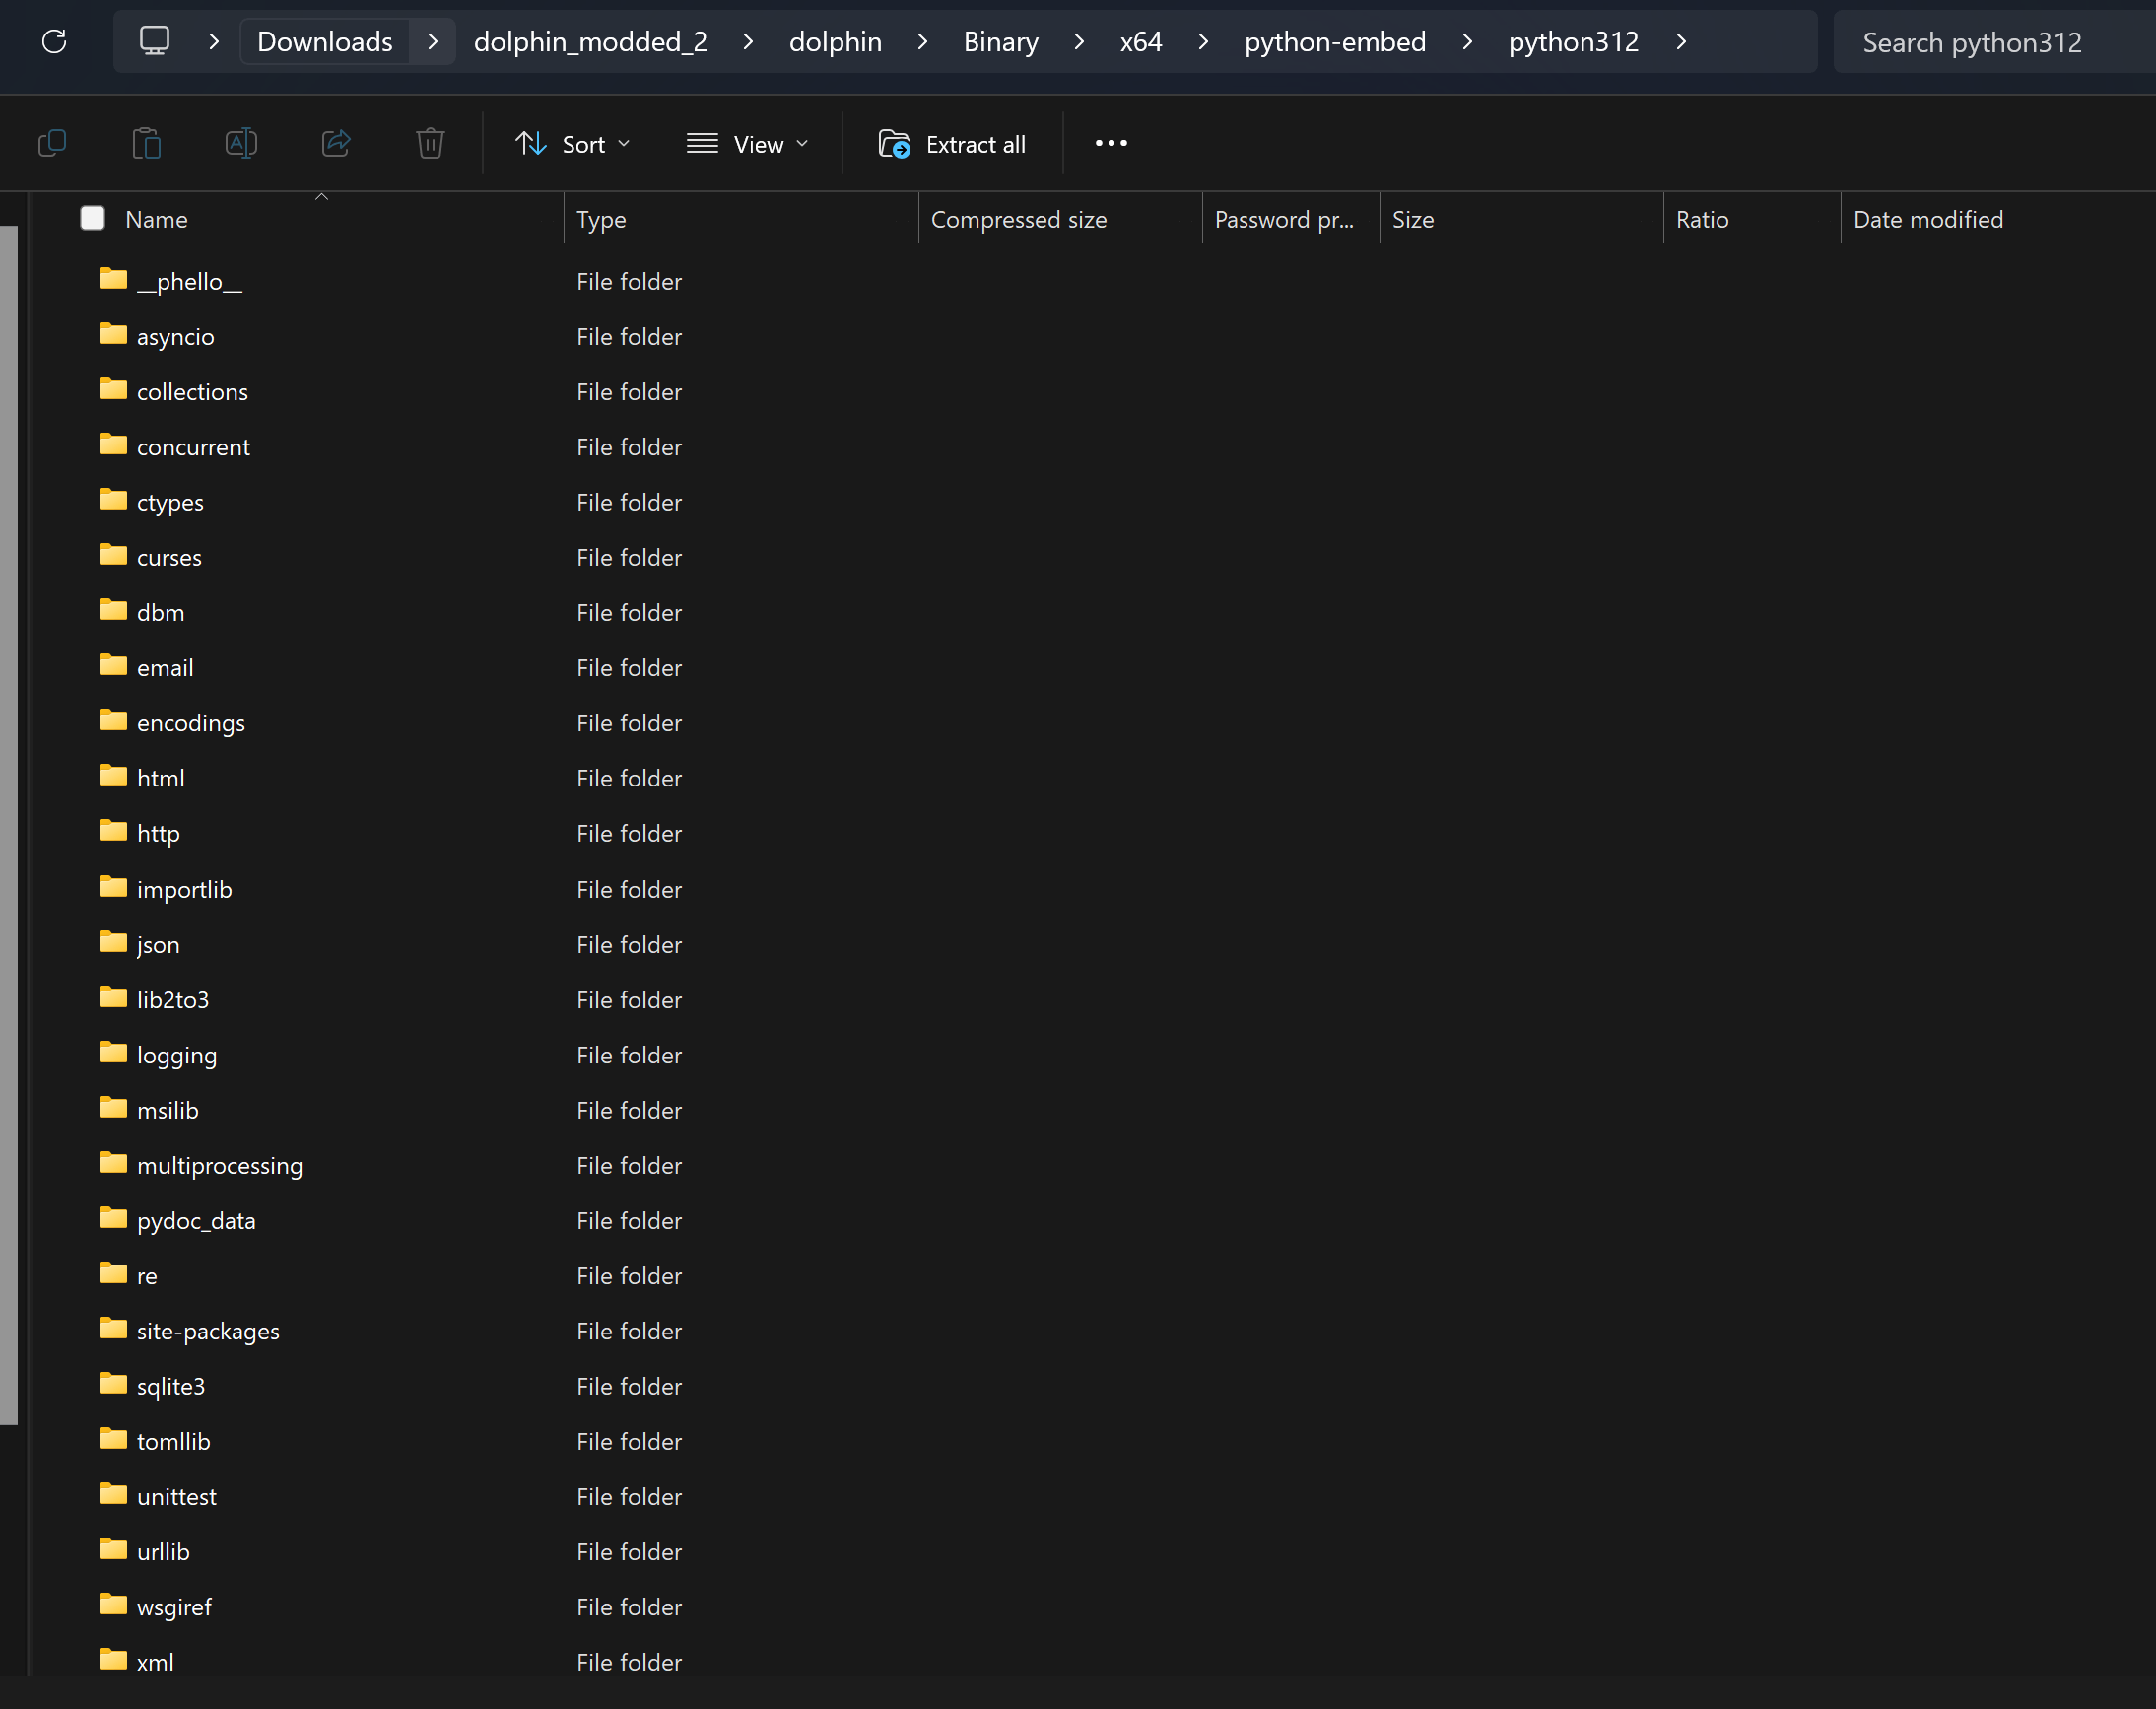The width and height of the screenshot is (2156, 1709).
Task: Click the Delete trash icon
Action: (x=430, y=143)
